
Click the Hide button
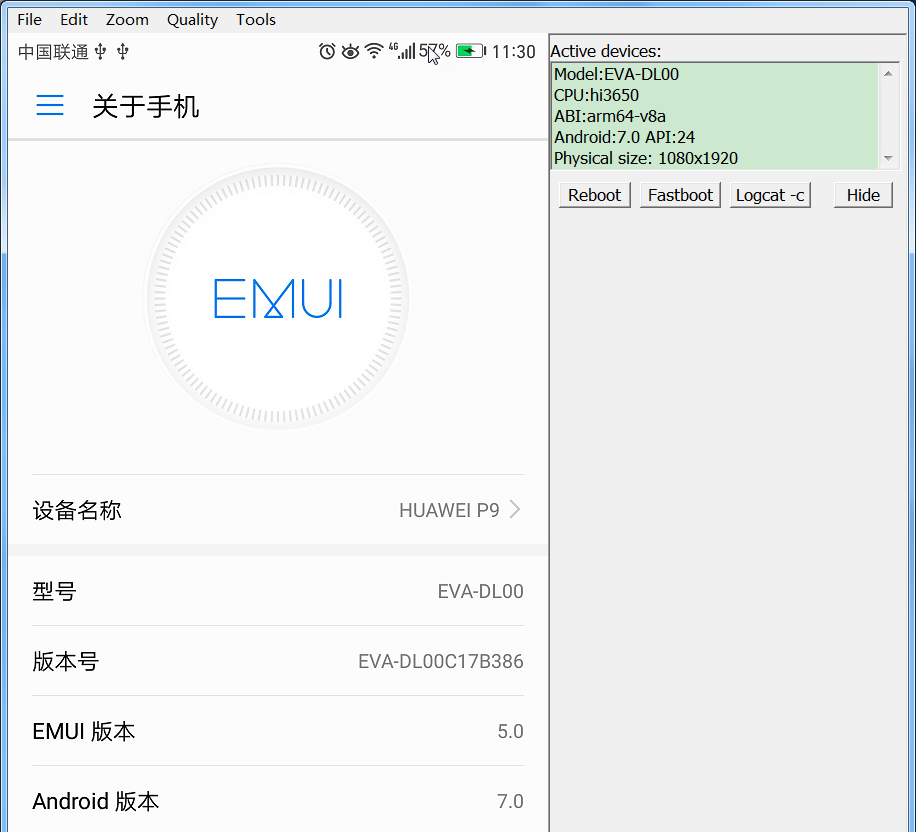coord(863,195)
